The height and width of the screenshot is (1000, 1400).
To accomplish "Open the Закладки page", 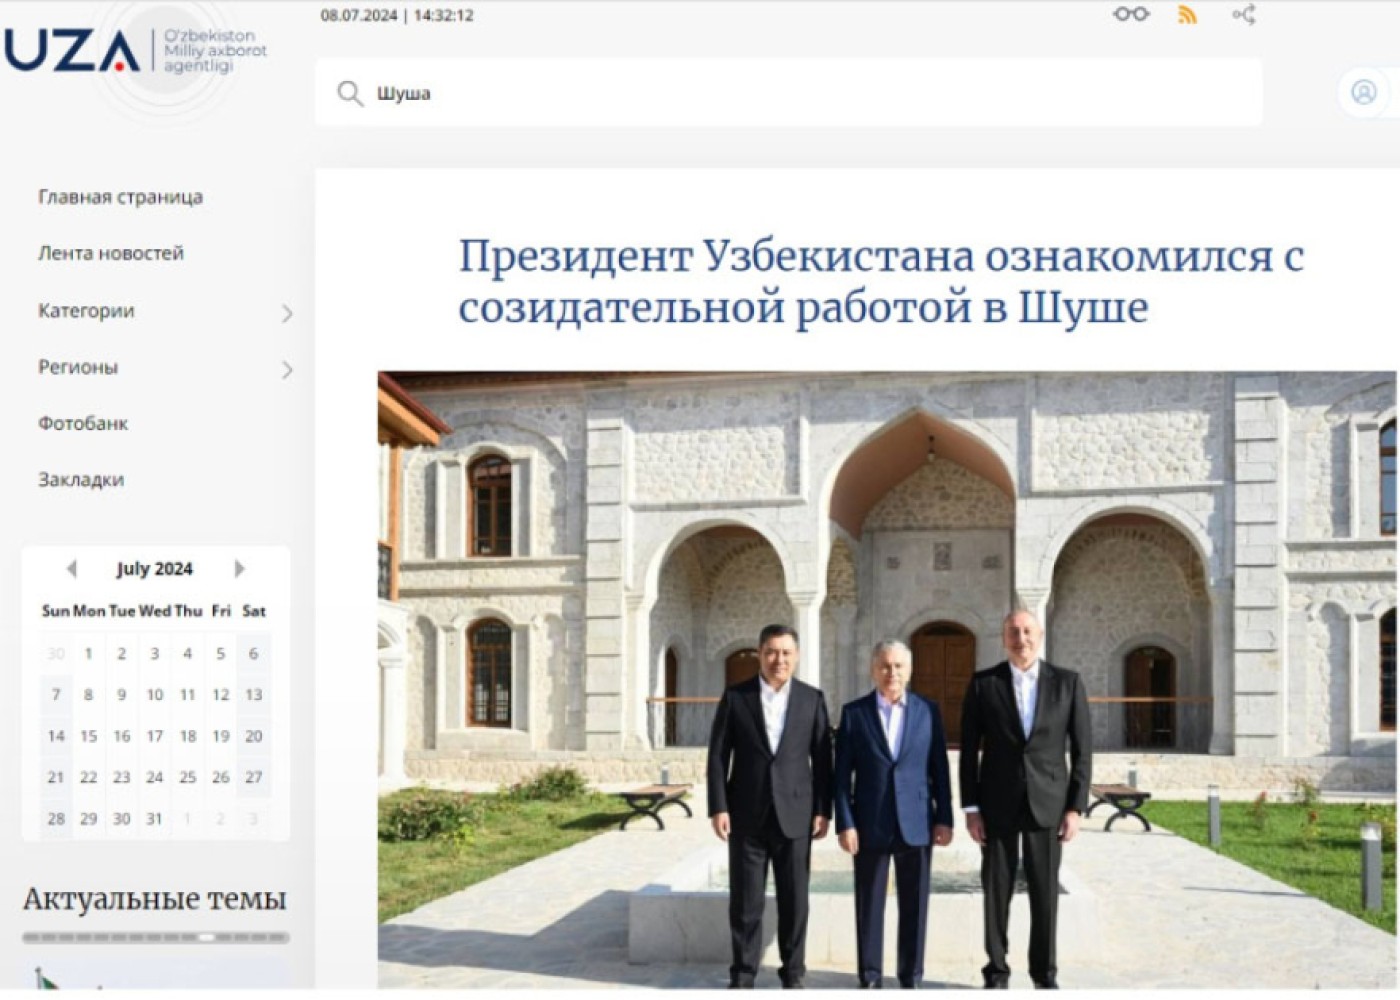I will (81, 479).
